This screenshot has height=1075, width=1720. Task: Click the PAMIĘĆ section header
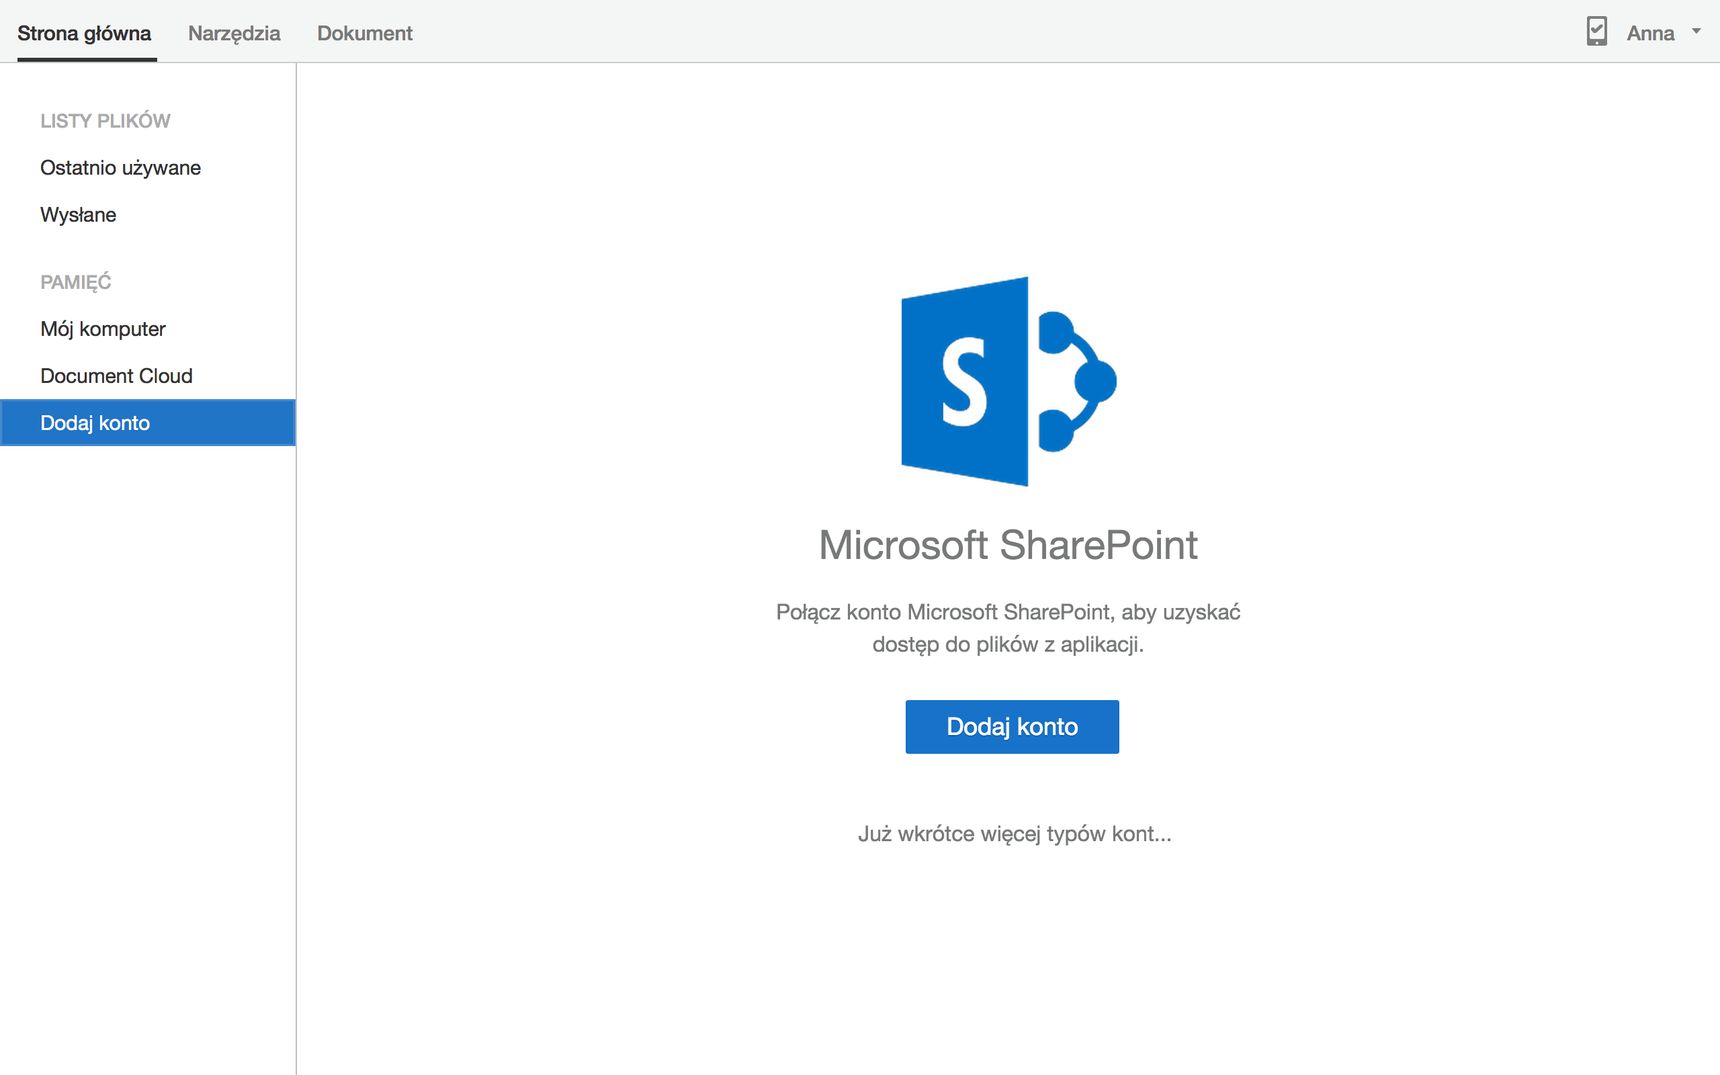click(76, 282)
